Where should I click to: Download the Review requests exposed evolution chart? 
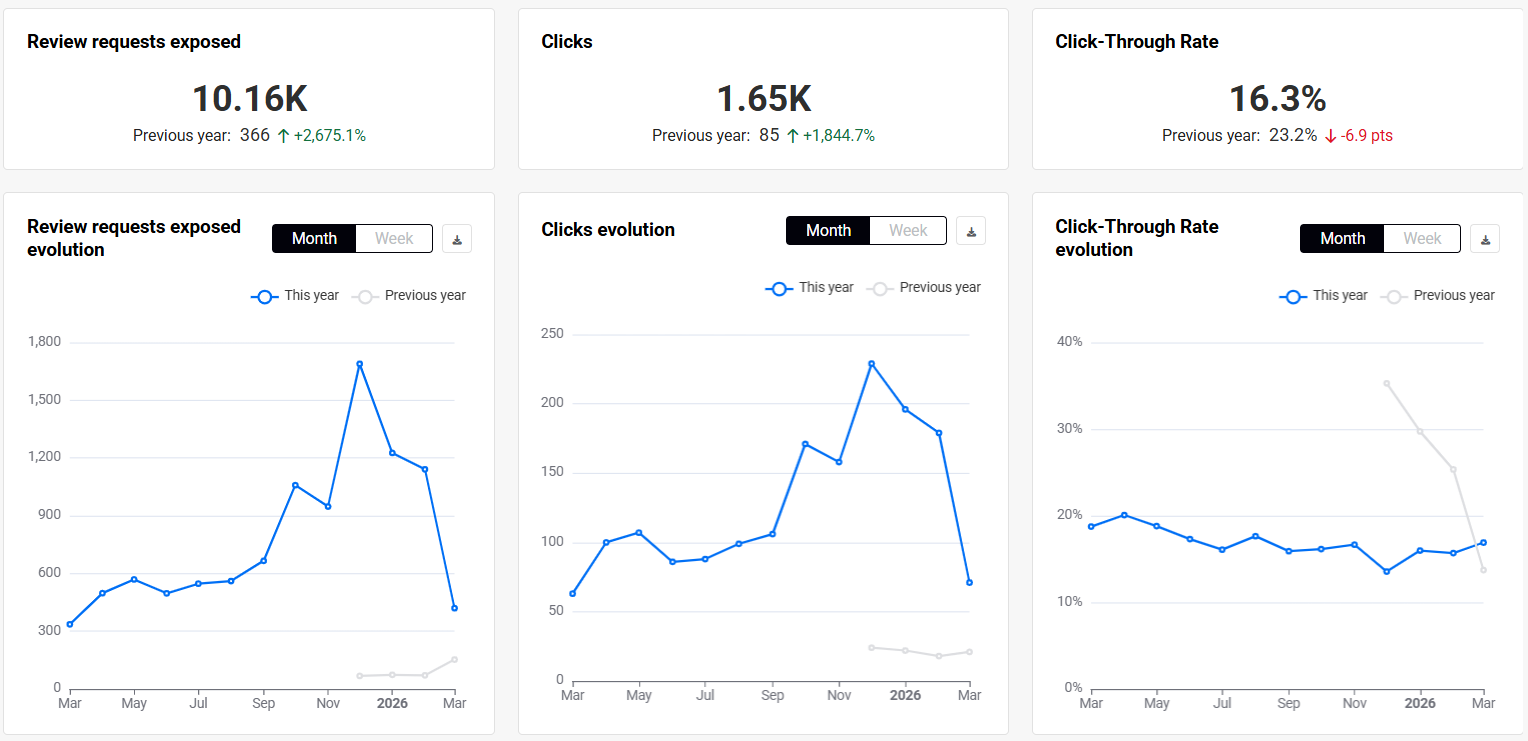pyautogui.click(x=457, y=239)
